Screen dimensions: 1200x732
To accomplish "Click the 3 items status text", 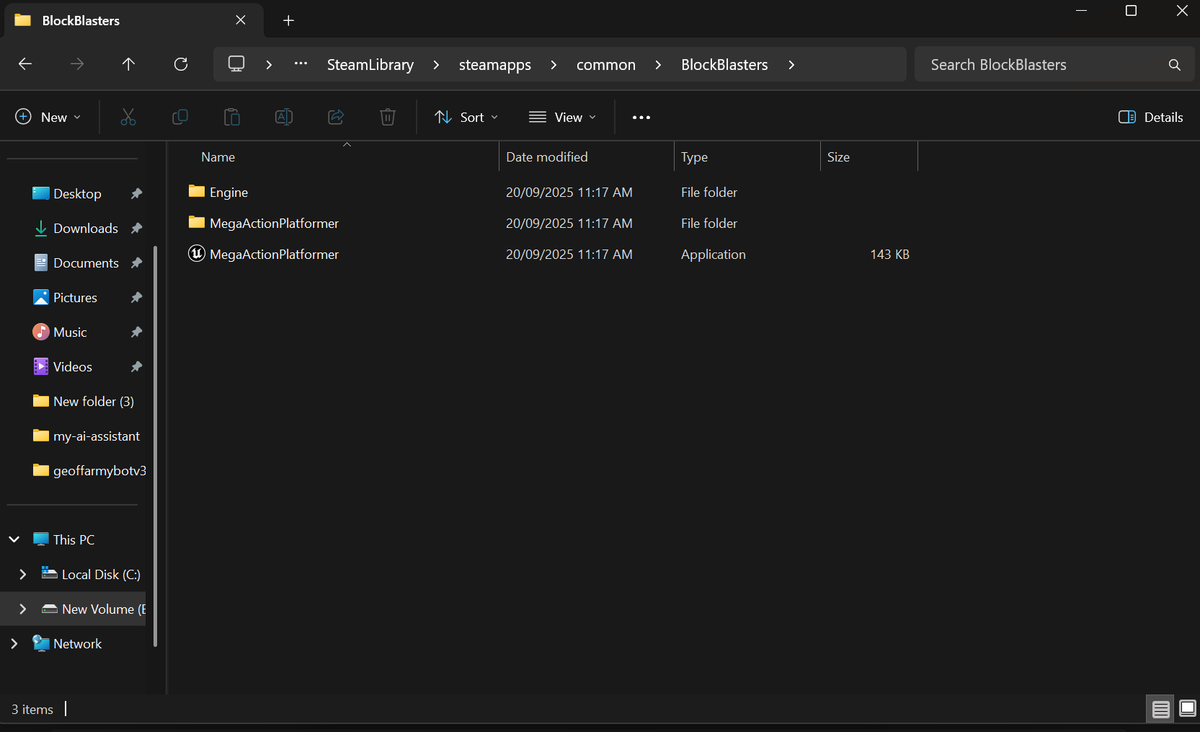I will pyautogui.click(x=32, y=709).
